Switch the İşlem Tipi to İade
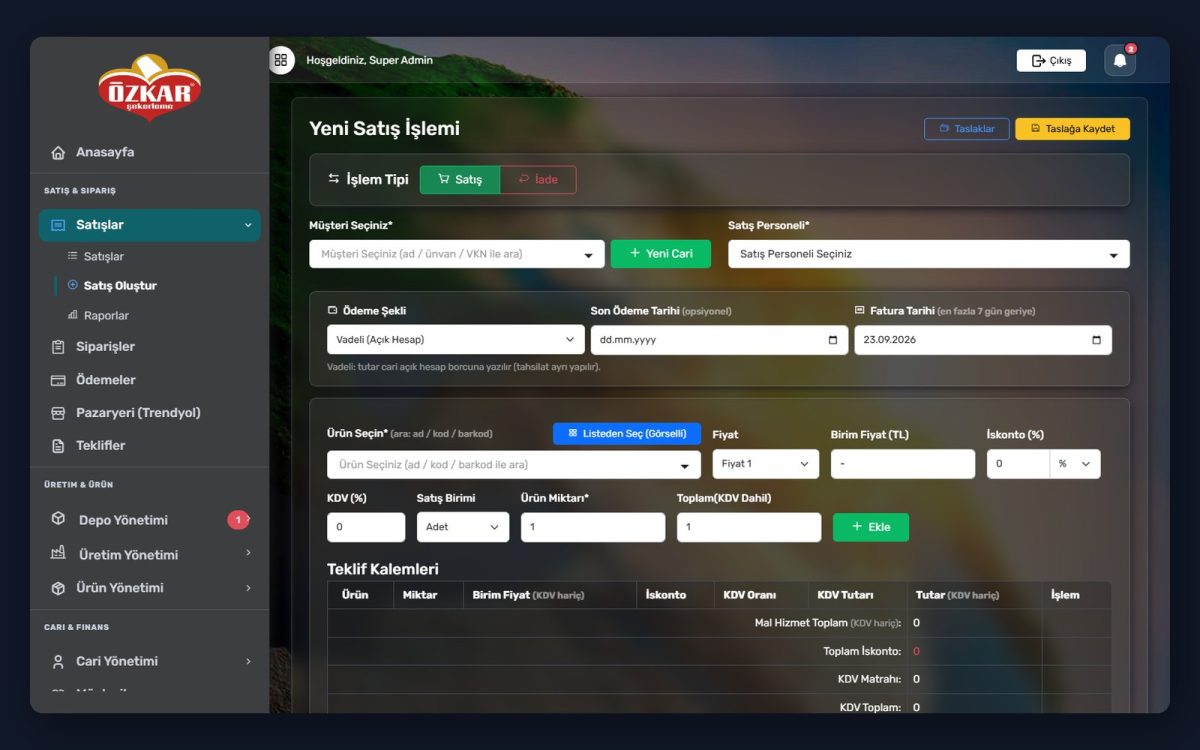 [538, 180]
